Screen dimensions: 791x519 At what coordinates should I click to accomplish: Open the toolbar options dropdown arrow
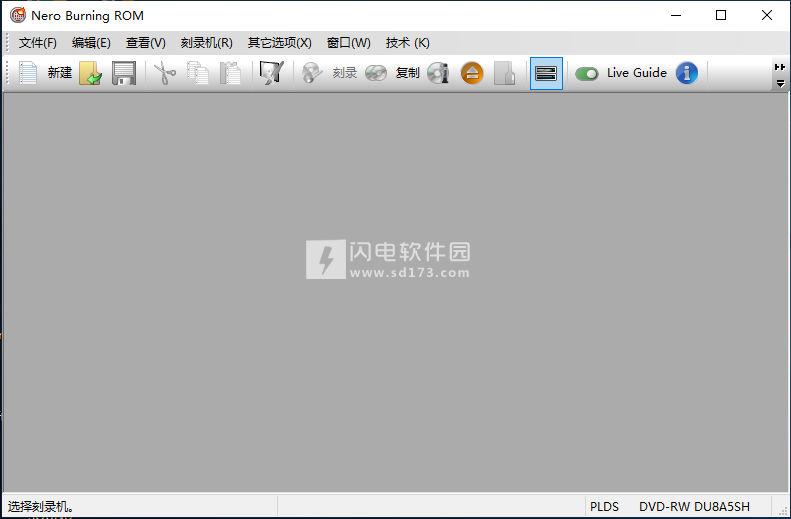point(780,83)
